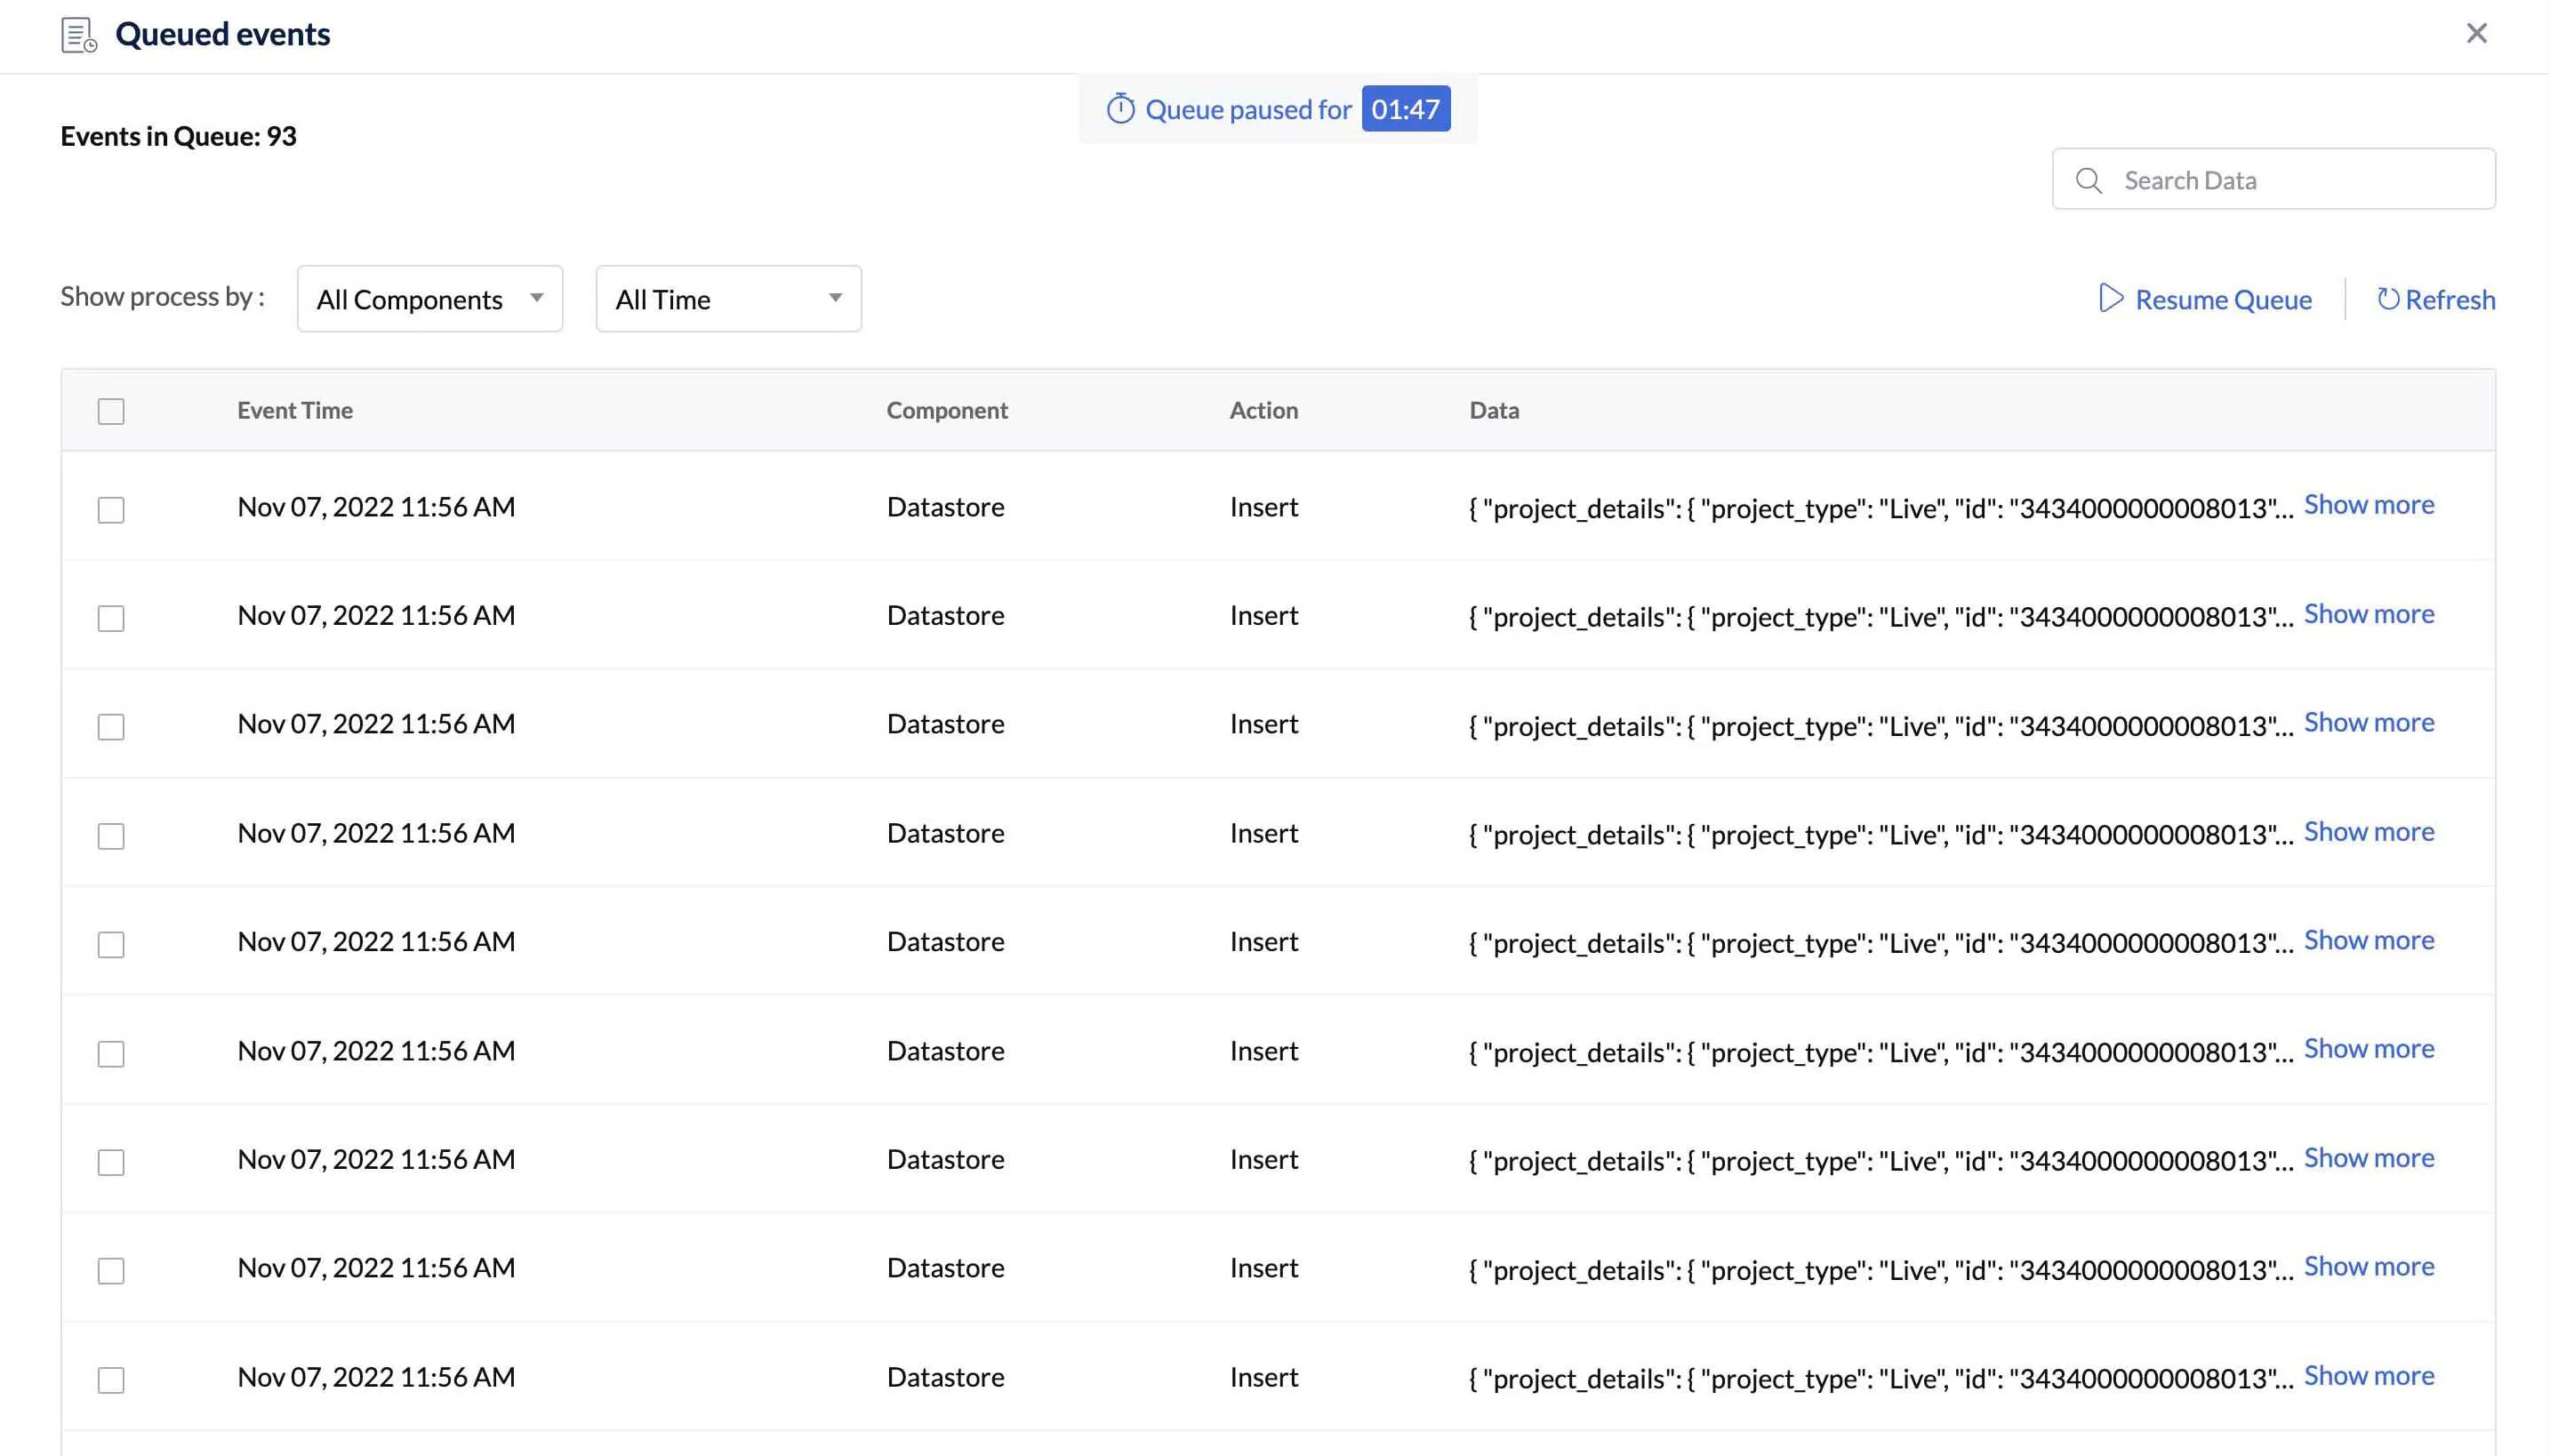Check the ninth event row checkbox
This screenshot has width=2550, height=1456.
[111, 1379]
